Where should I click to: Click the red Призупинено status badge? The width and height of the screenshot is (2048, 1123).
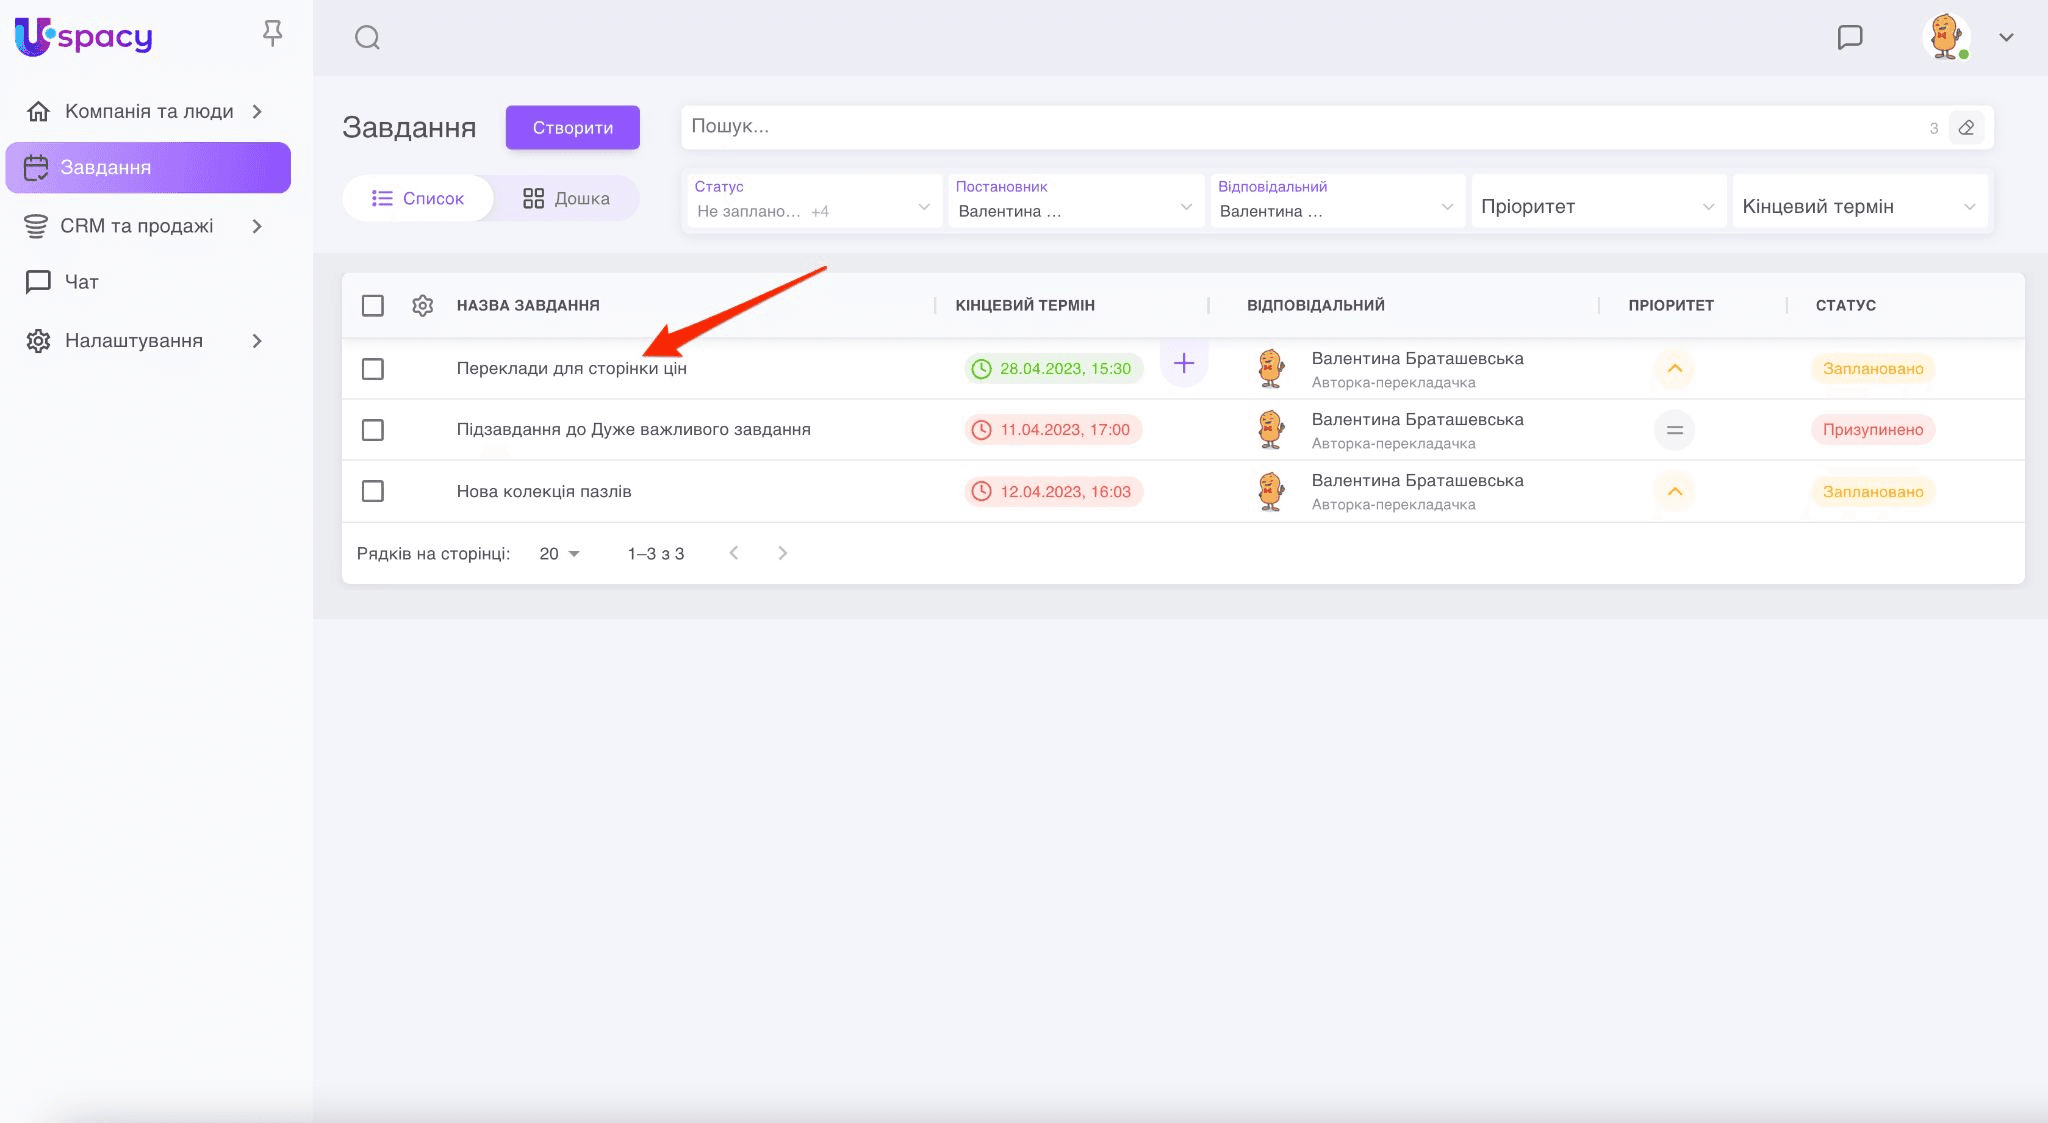tap(1872, 430)
